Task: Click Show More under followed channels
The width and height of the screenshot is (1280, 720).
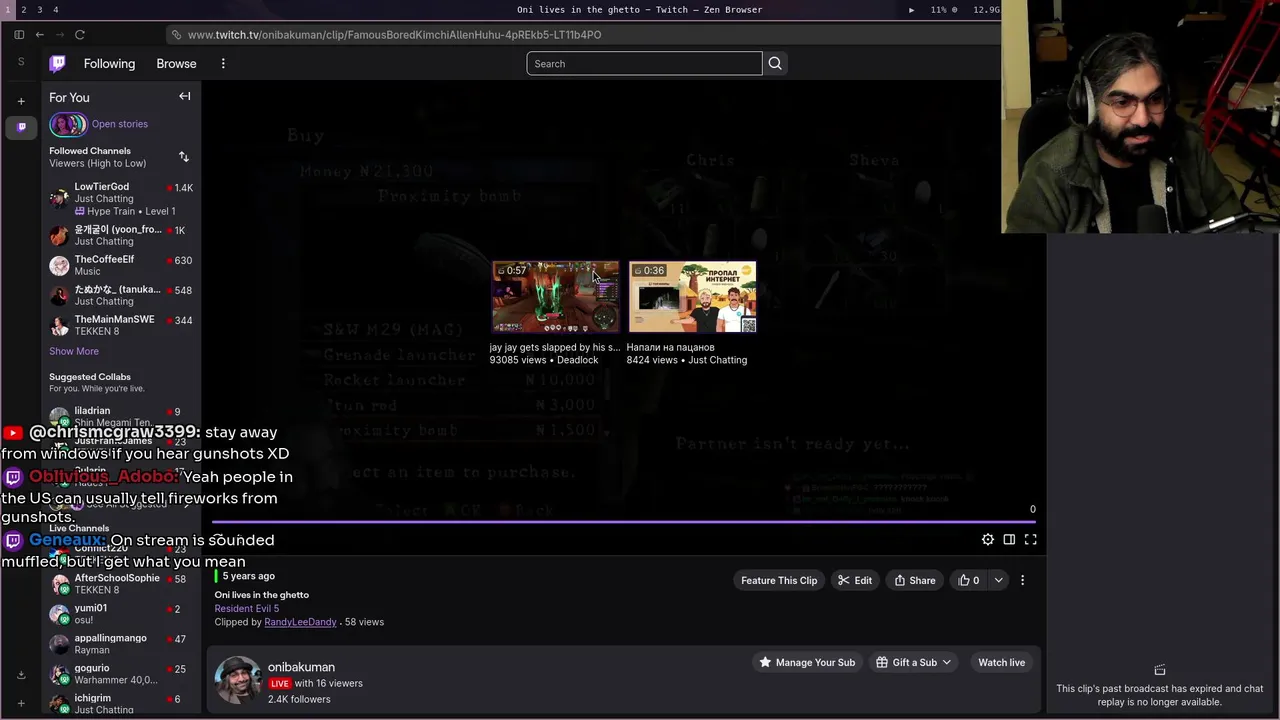Action: coord(74,351)
